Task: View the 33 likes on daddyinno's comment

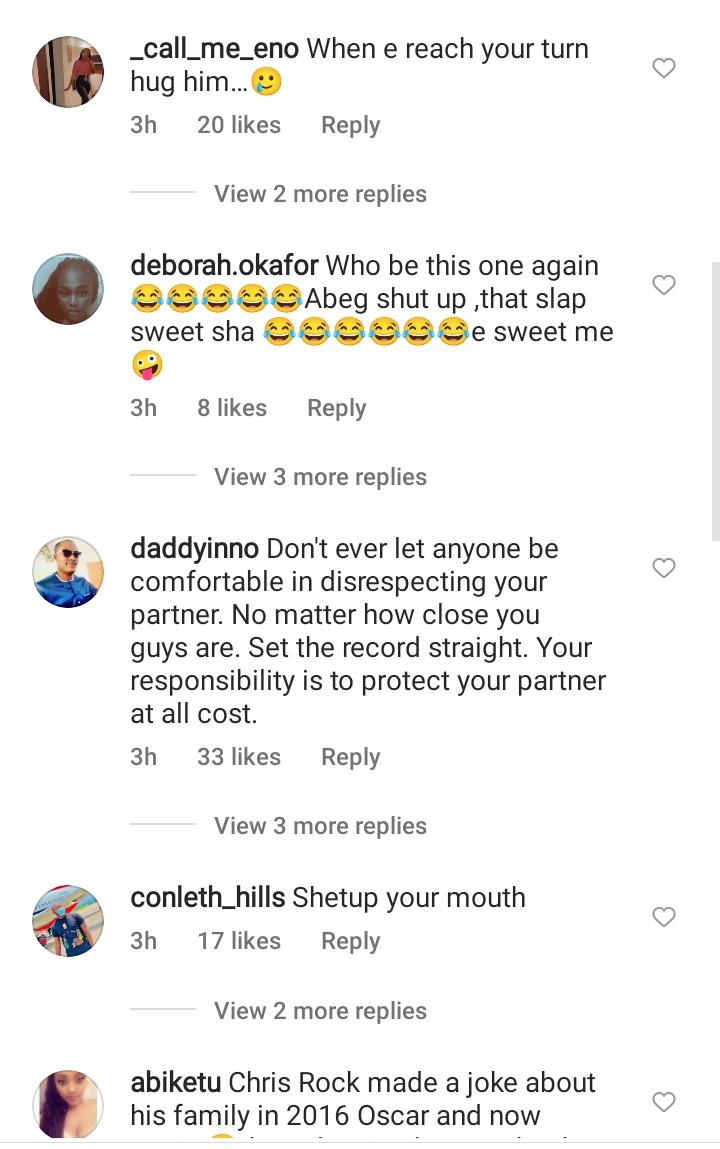Action: [x=239, y=757]
